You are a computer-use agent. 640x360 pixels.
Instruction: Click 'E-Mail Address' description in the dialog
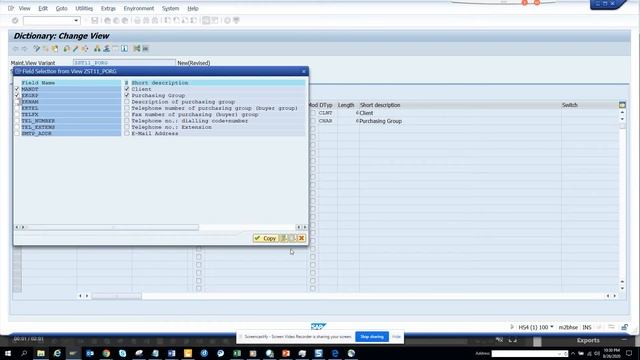(x=155, y=133)
